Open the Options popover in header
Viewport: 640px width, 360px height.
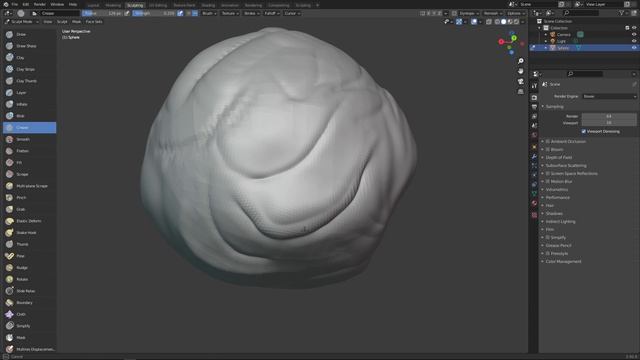click(x=516, y=13)
